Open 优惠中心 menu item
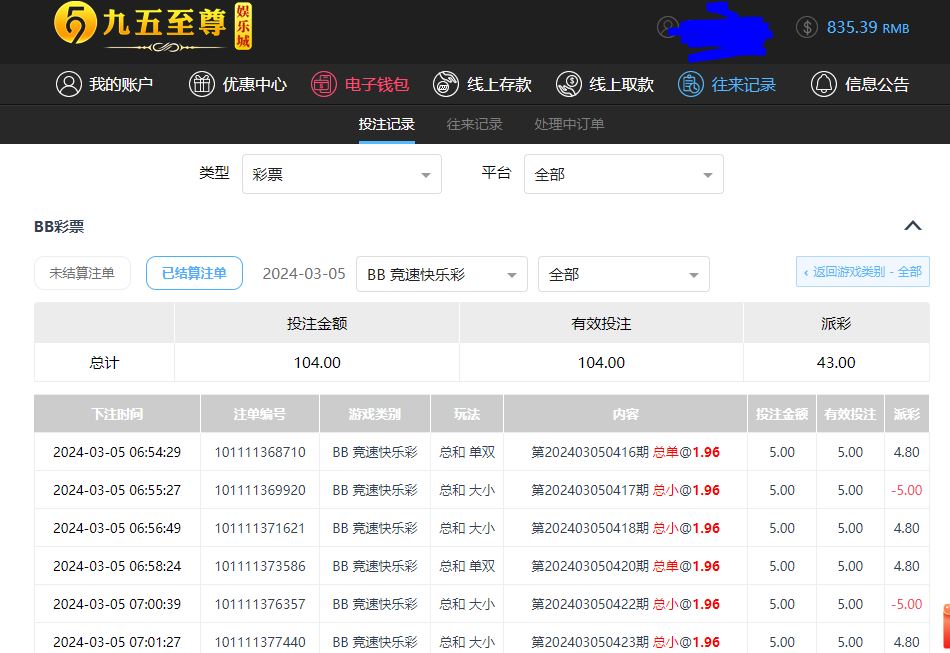Screen dimensions: 950x653 coord(238,84)
